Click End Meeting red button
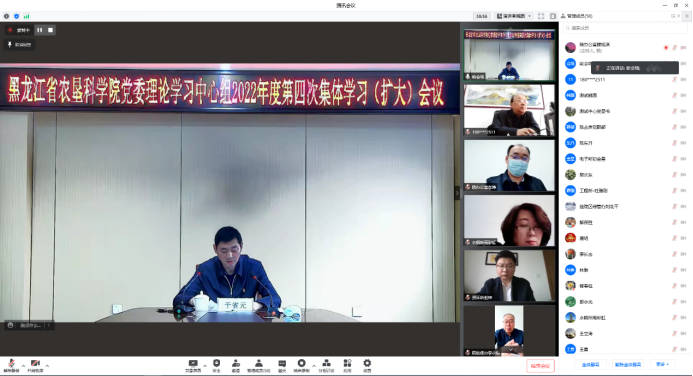The image size is (693, 376). point(541,366)
